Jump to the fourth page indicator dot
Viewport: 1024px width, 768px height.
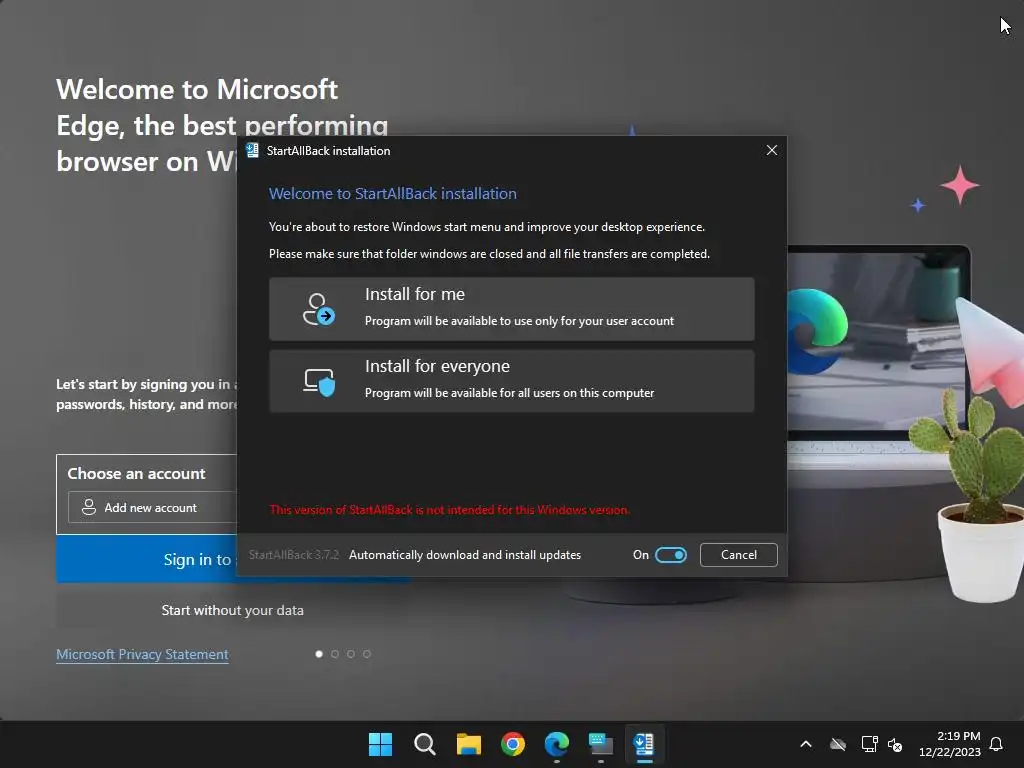tap(367, 654)
